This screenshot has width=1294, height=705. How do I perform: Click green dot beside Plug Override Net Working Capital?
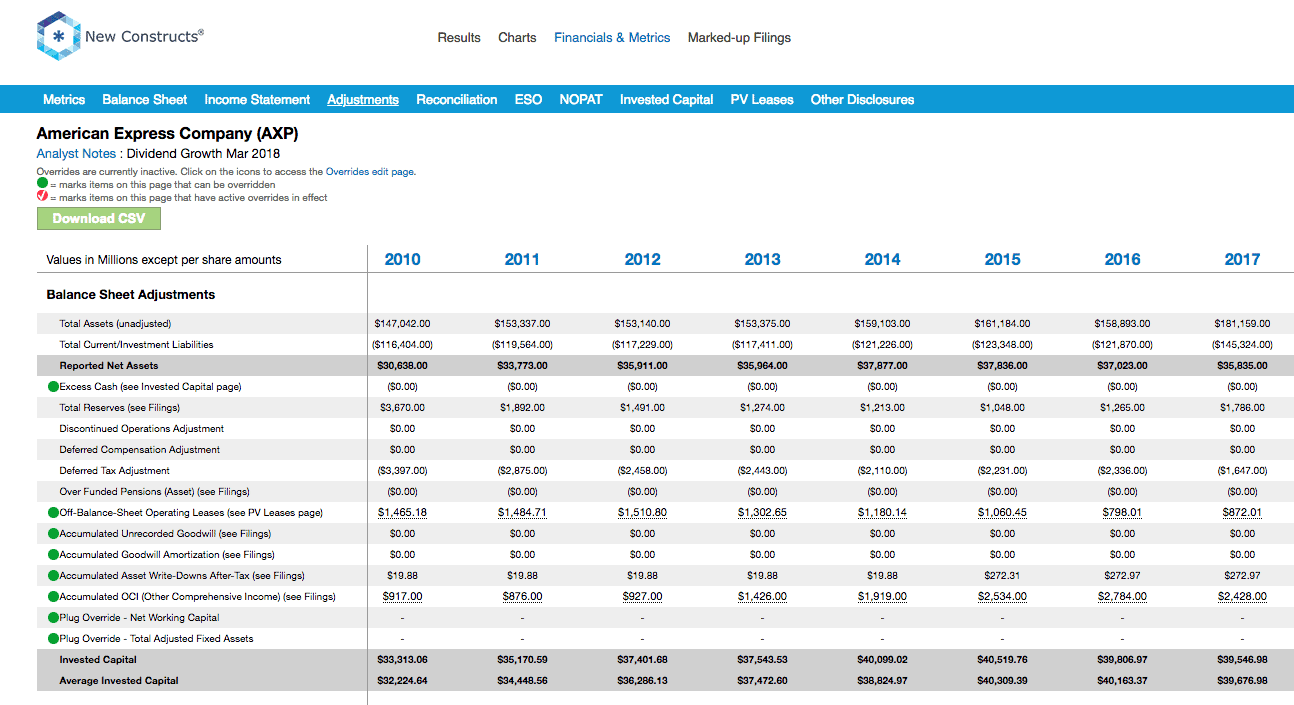click(53, 618)
